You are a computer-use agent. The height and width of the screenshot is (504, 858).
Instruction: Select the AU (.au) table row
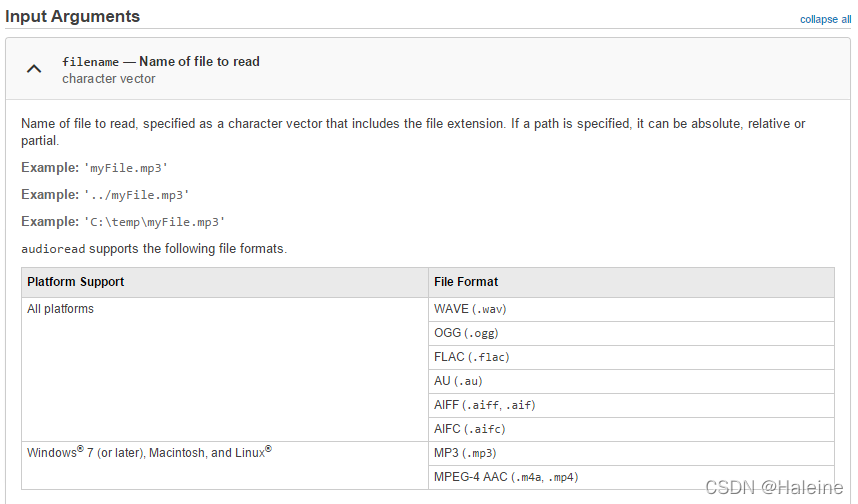point(631,381)
